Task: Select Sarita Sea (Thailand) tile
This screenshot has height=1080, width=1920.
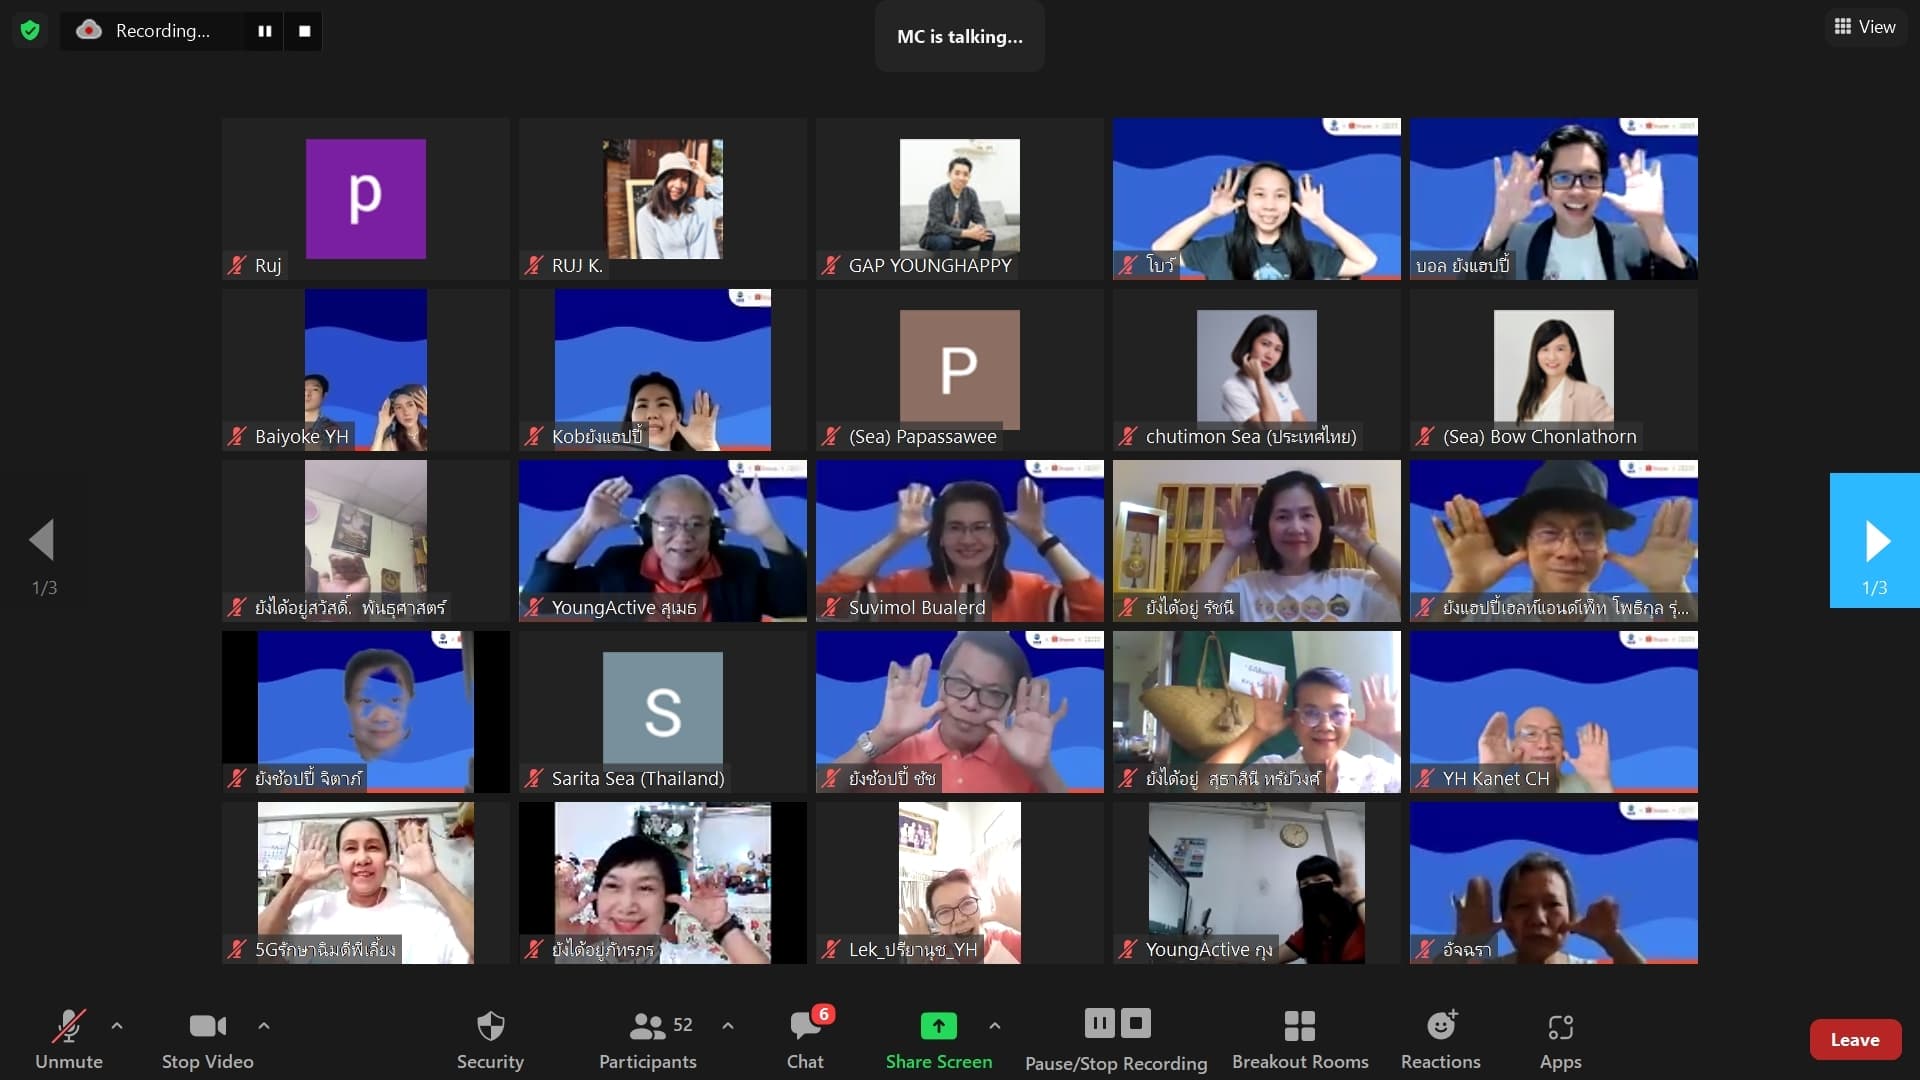Action: click(663, 712)
